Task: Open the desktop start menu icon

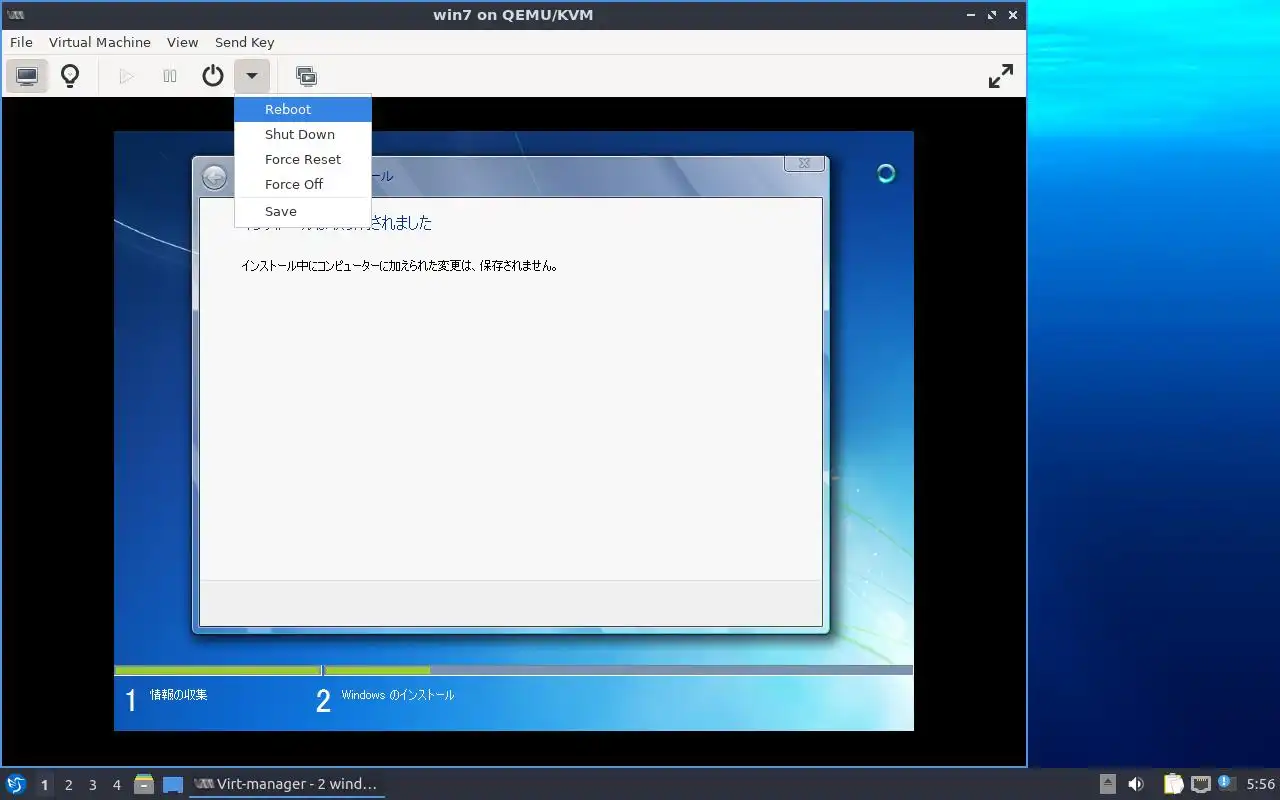Action: [15, 784]
